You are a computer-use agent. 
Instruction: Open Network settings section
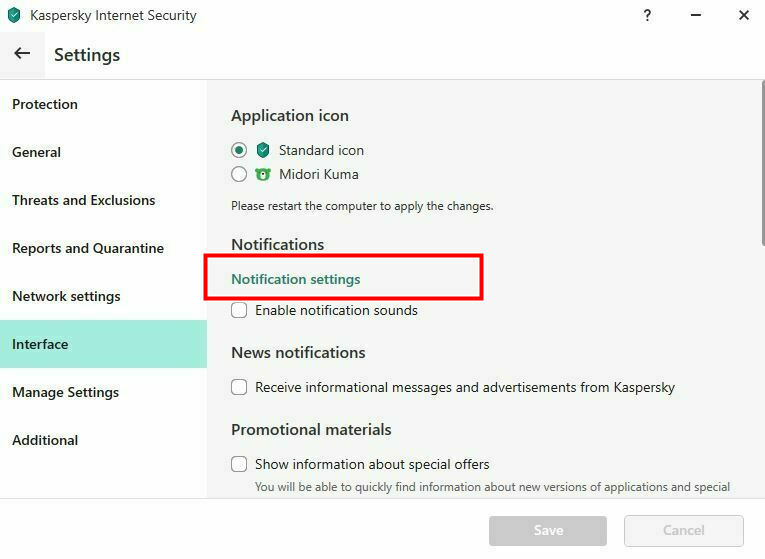pos(103,296)
